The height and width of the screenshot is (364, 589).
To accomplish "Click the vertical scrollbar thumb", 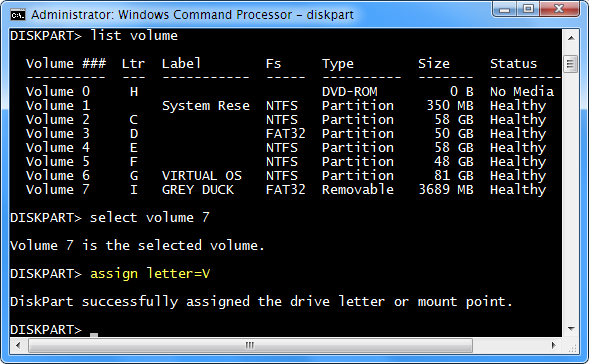I will click(571, 64).
